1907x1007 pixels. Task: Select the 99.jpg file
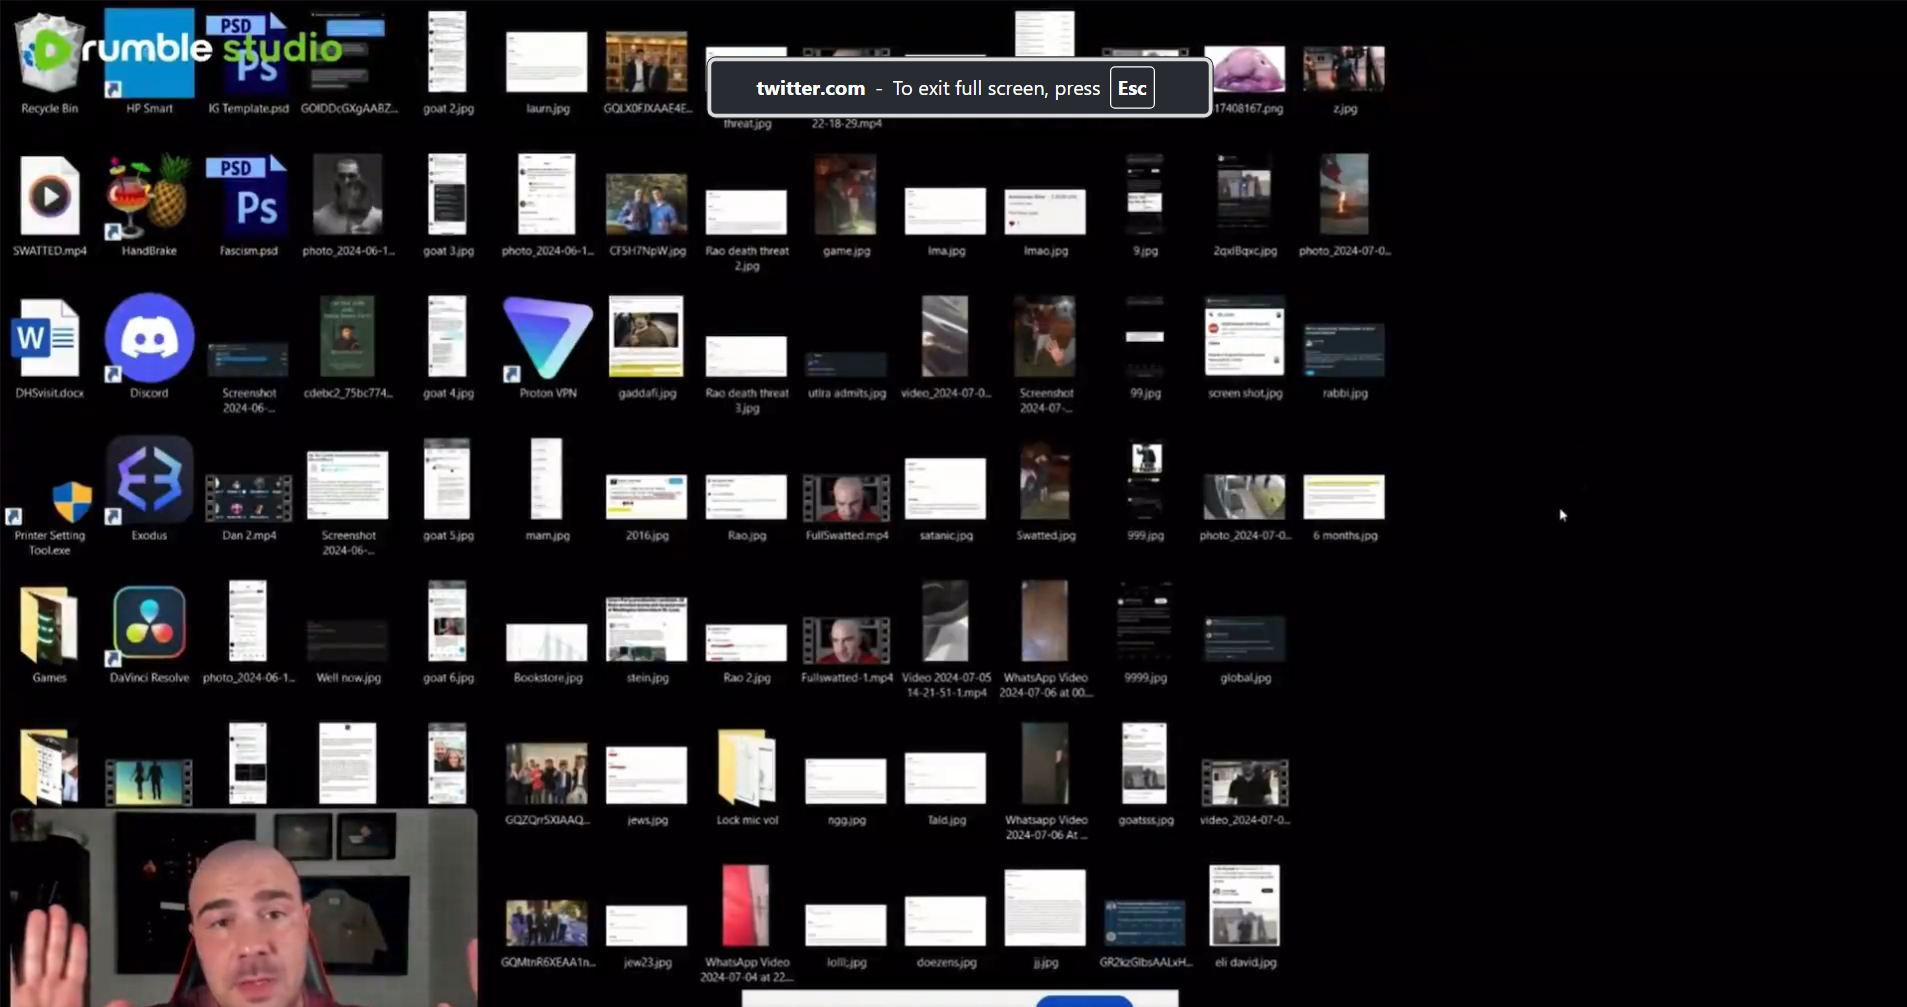[x=1145, y=347]
